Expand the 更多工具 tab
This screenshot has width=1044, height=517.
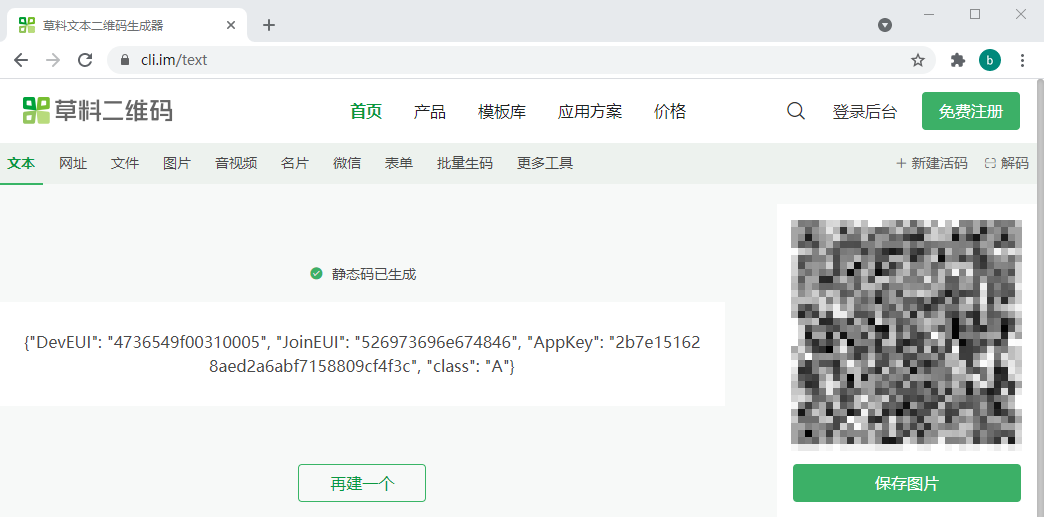click(545, 163)
